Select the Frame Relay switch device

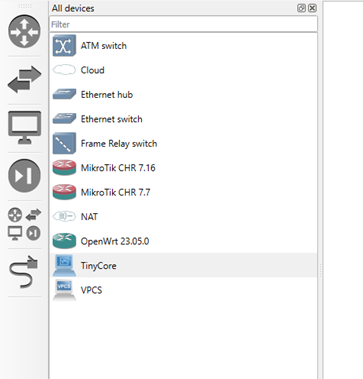coord(183,143)
